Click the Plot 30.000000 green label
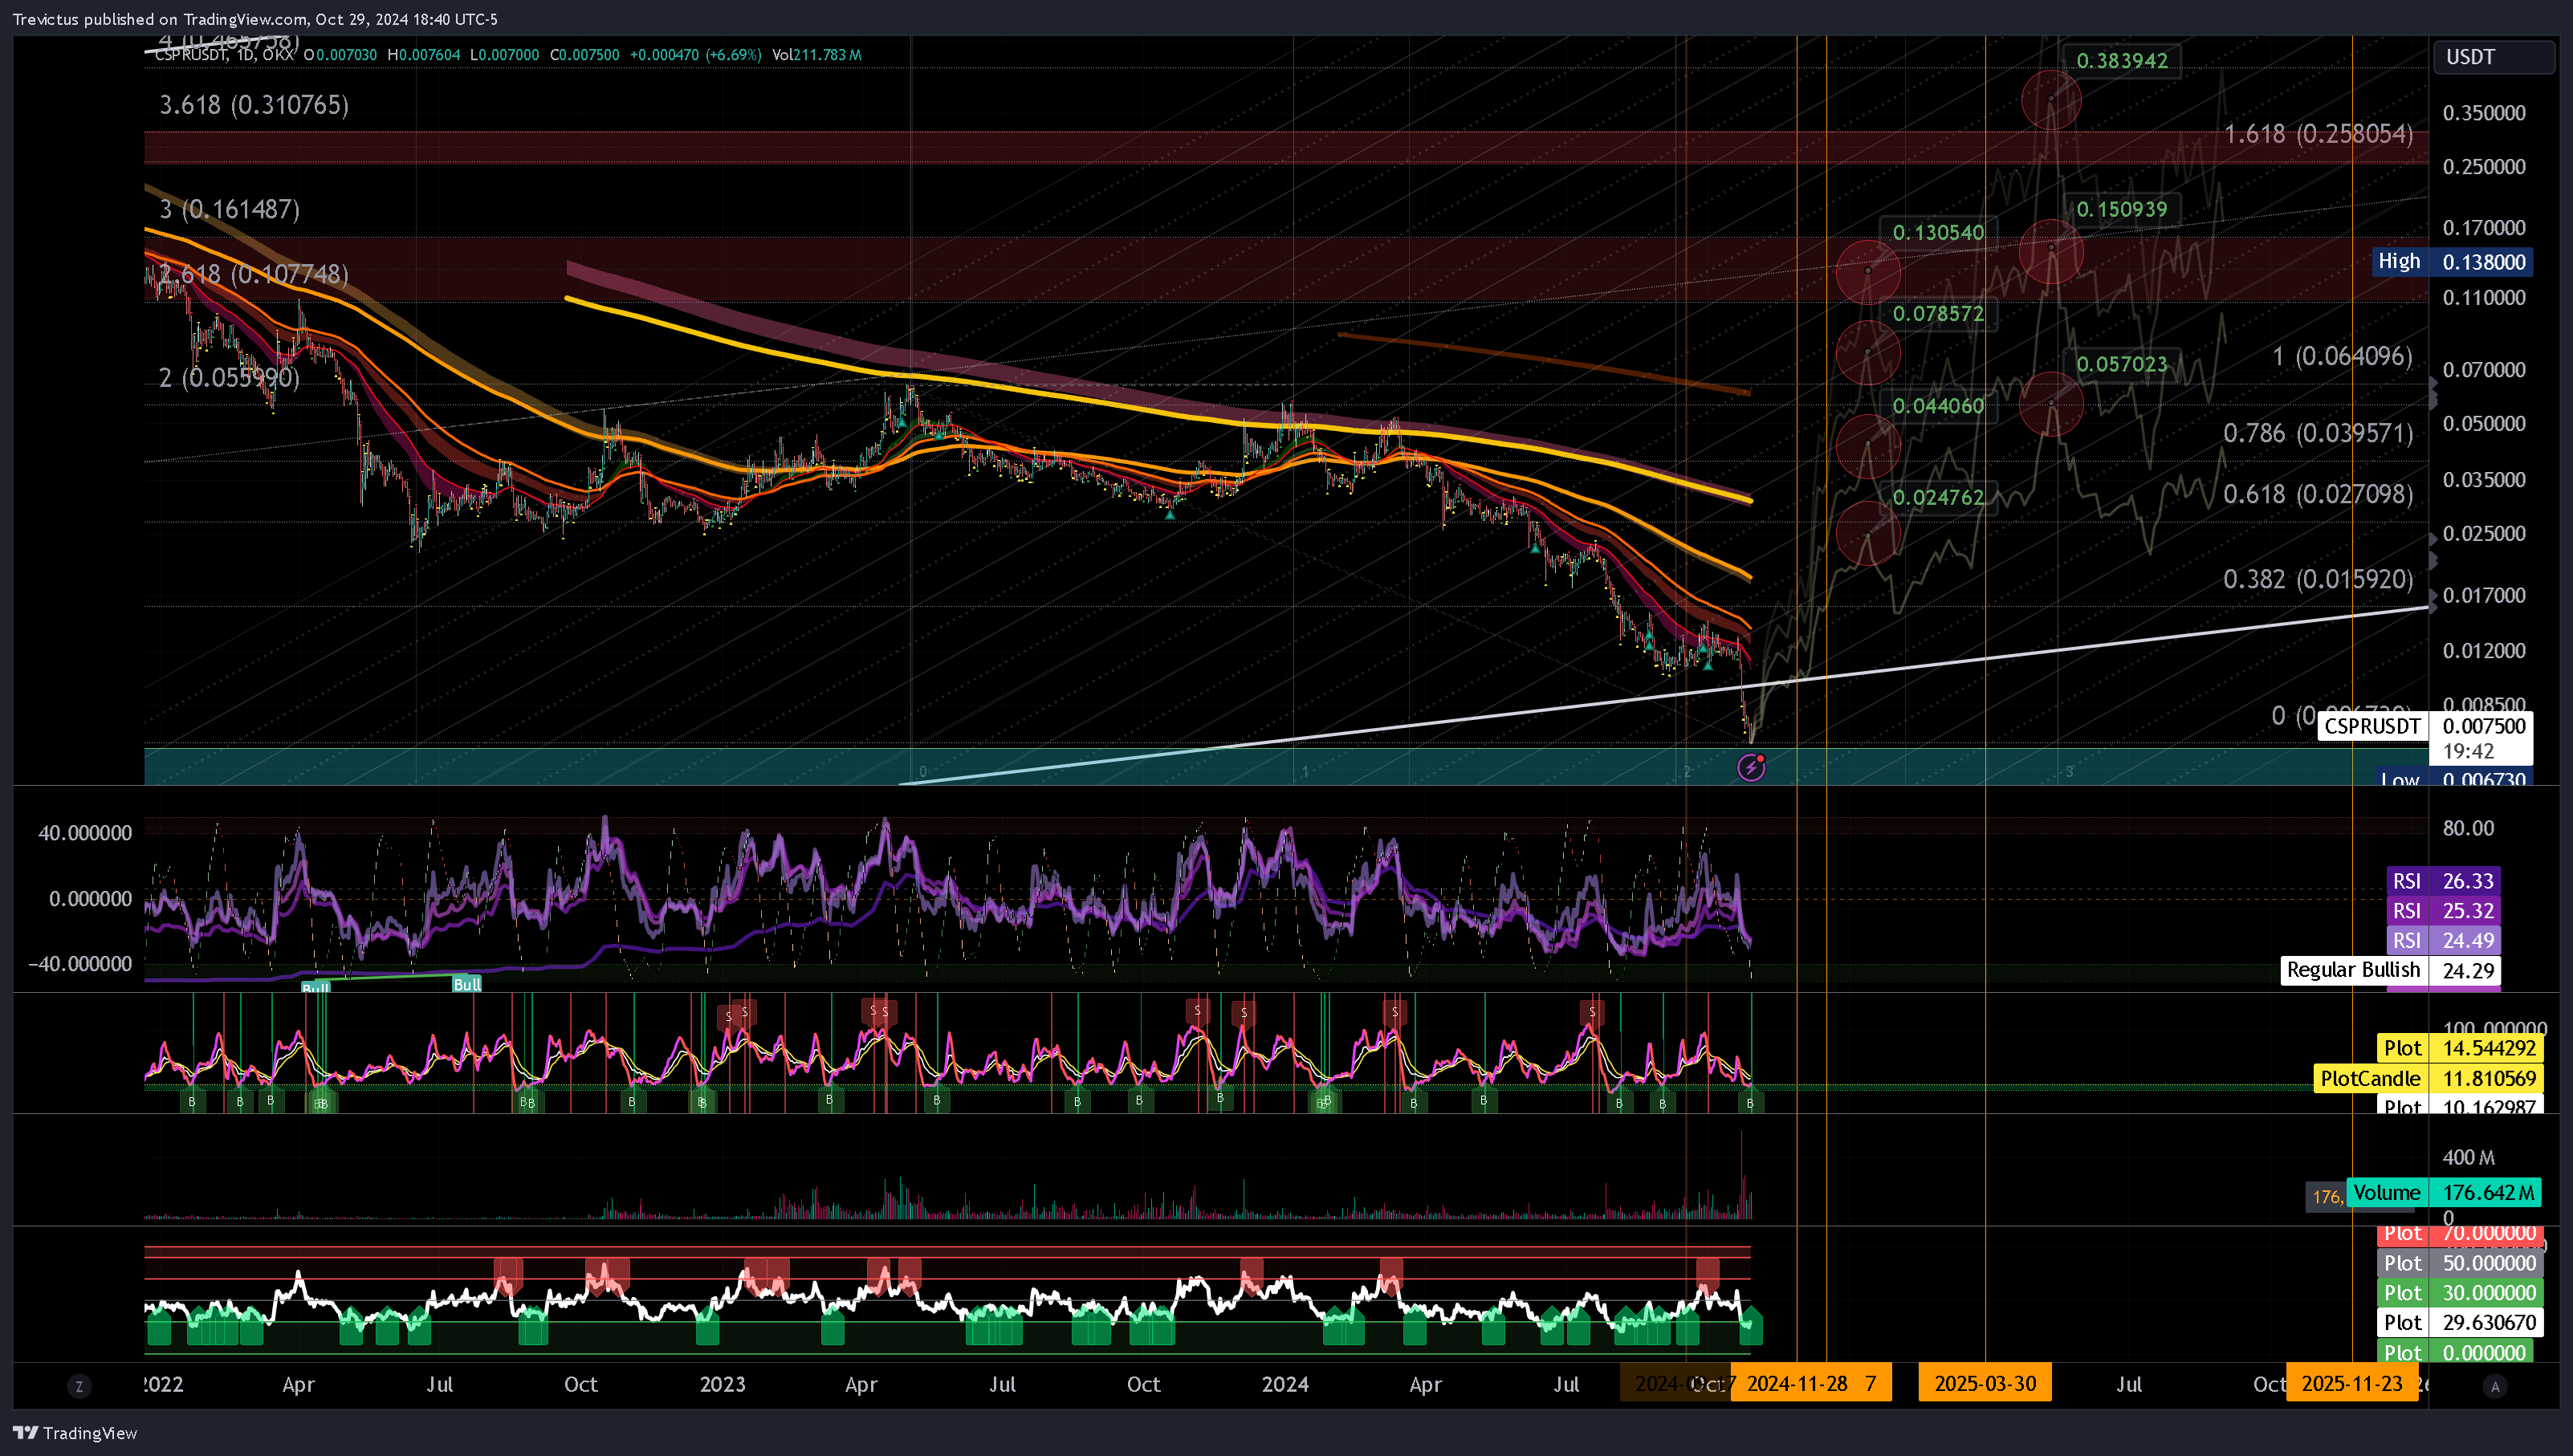 pos(2460,1292)
